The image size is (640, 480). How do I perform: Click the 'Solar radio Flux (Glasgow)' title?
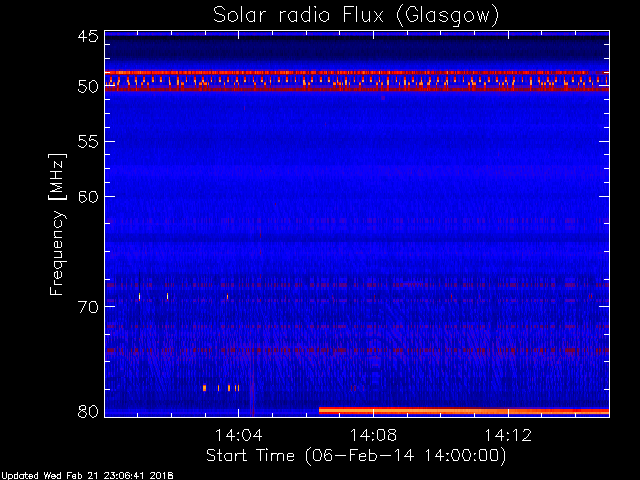pyautogui.click(x=356, y=16)
